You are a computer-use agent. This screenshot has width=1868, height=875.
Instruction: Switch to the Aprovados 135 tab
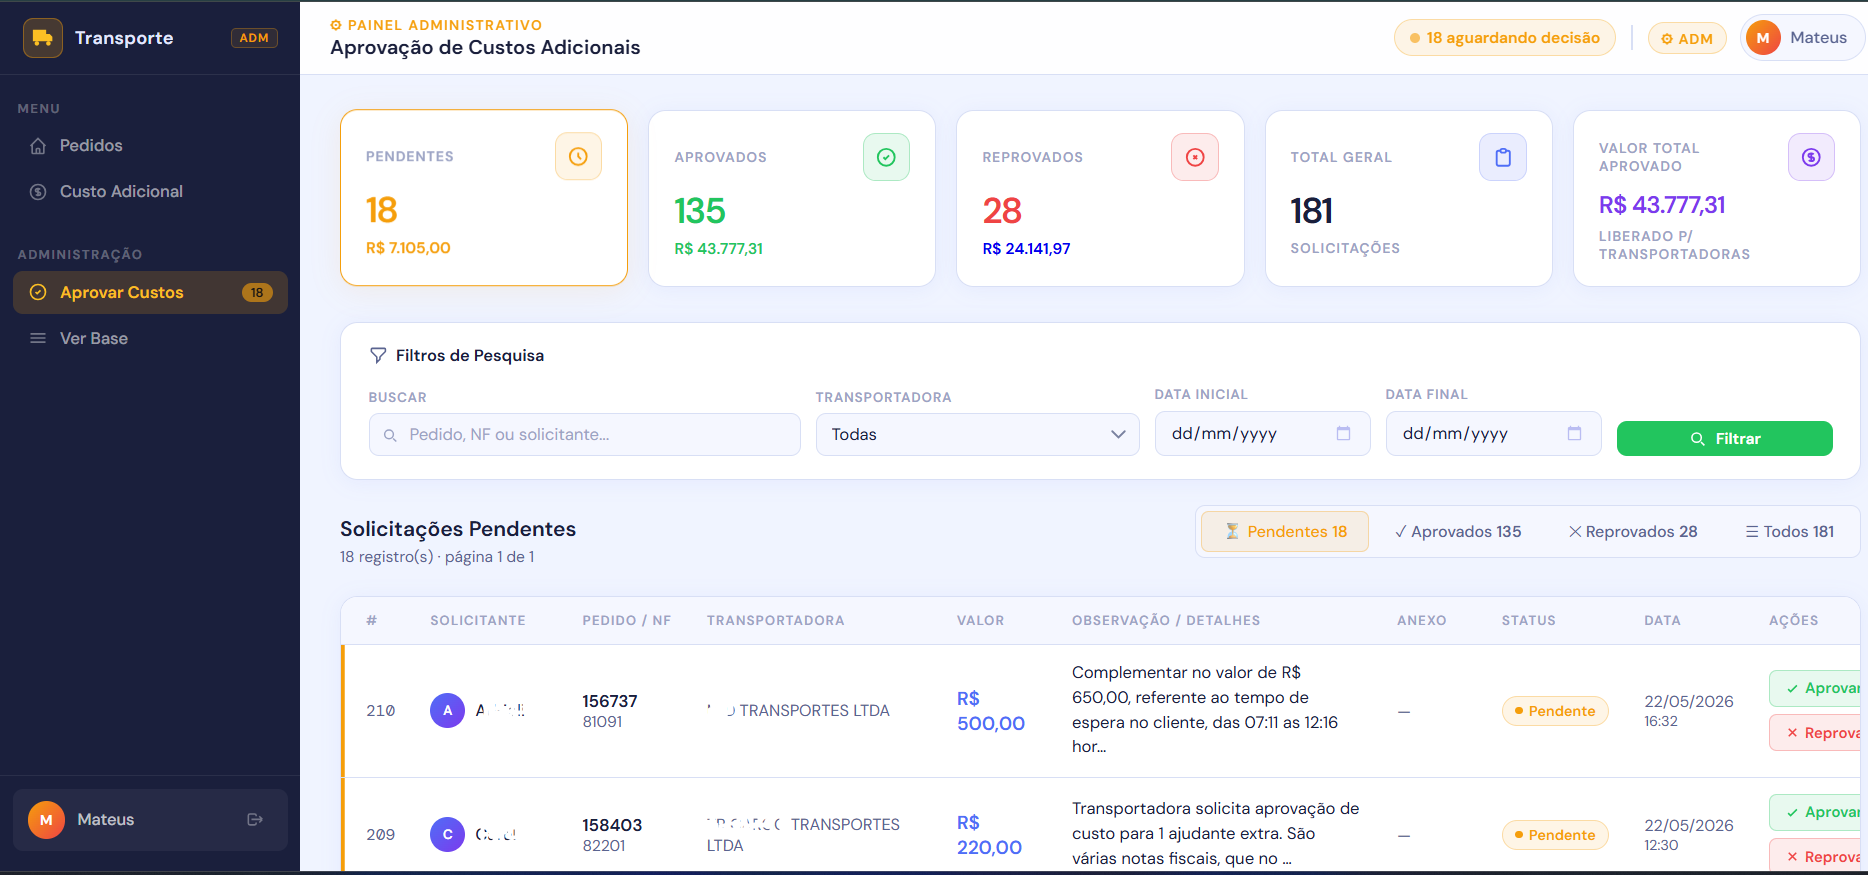click(x=1458, y=532)
